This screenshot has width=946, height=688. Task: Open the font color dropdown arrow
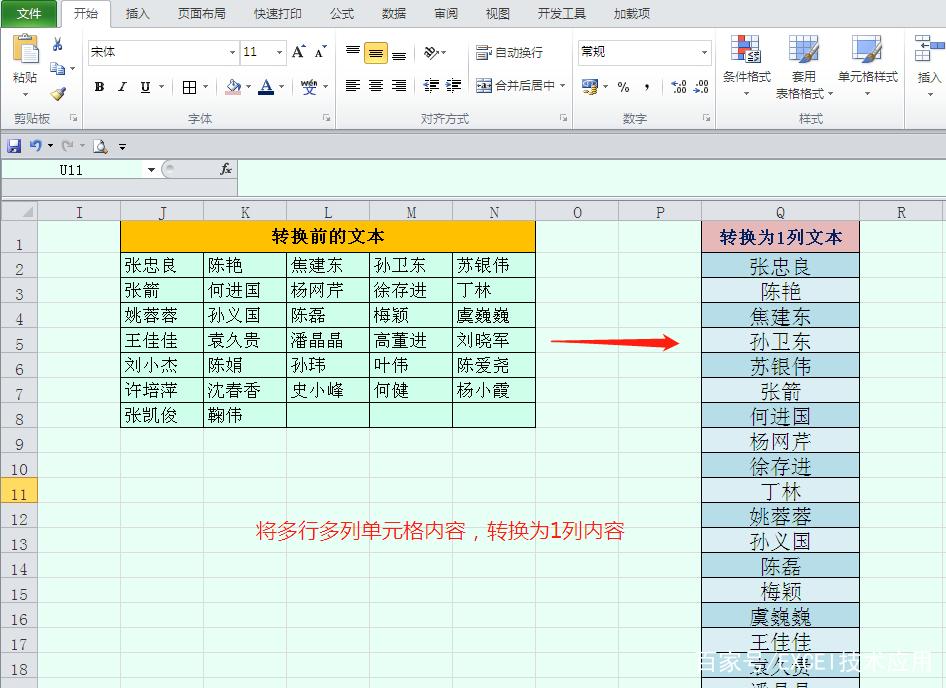(281, 87)
